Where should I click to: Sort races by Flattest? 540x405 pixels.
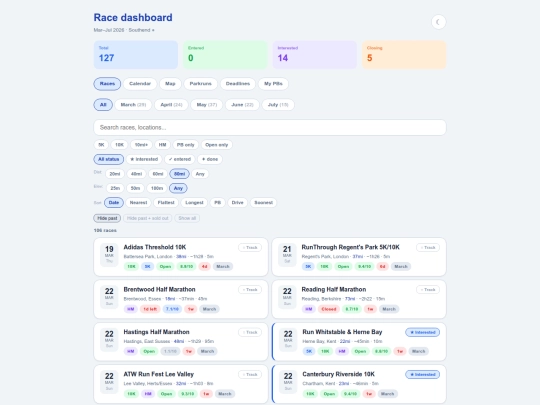(x=166, y=202)
